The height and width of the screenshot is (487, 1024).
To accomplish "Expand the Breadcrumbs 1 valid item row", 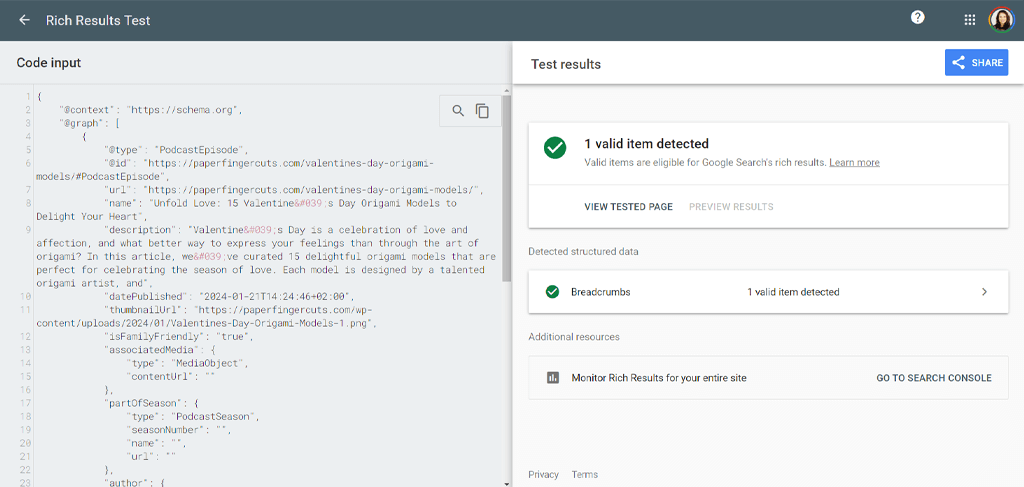I will coord(768,292).
